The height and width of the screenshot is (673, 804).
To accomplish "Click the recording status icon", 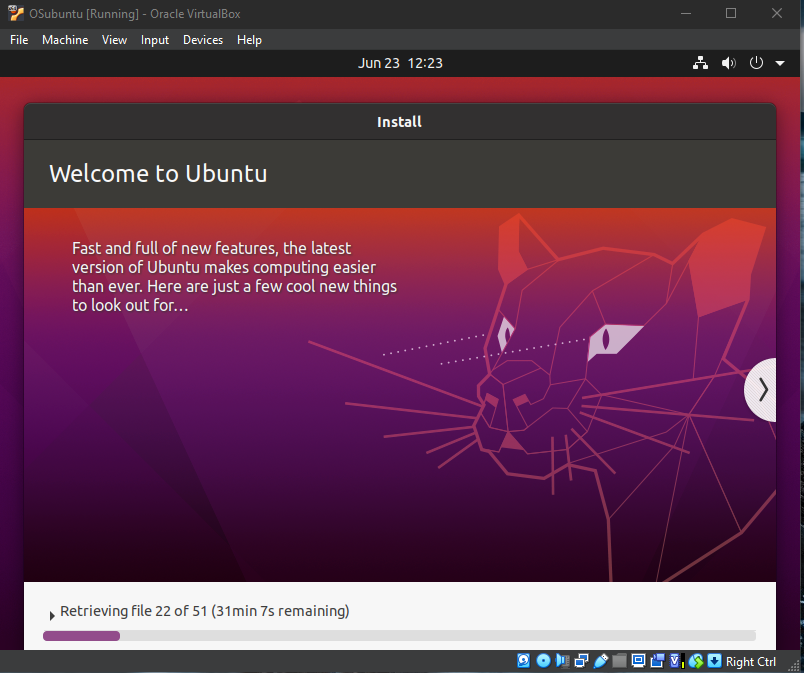I will [x=657, y=661].
